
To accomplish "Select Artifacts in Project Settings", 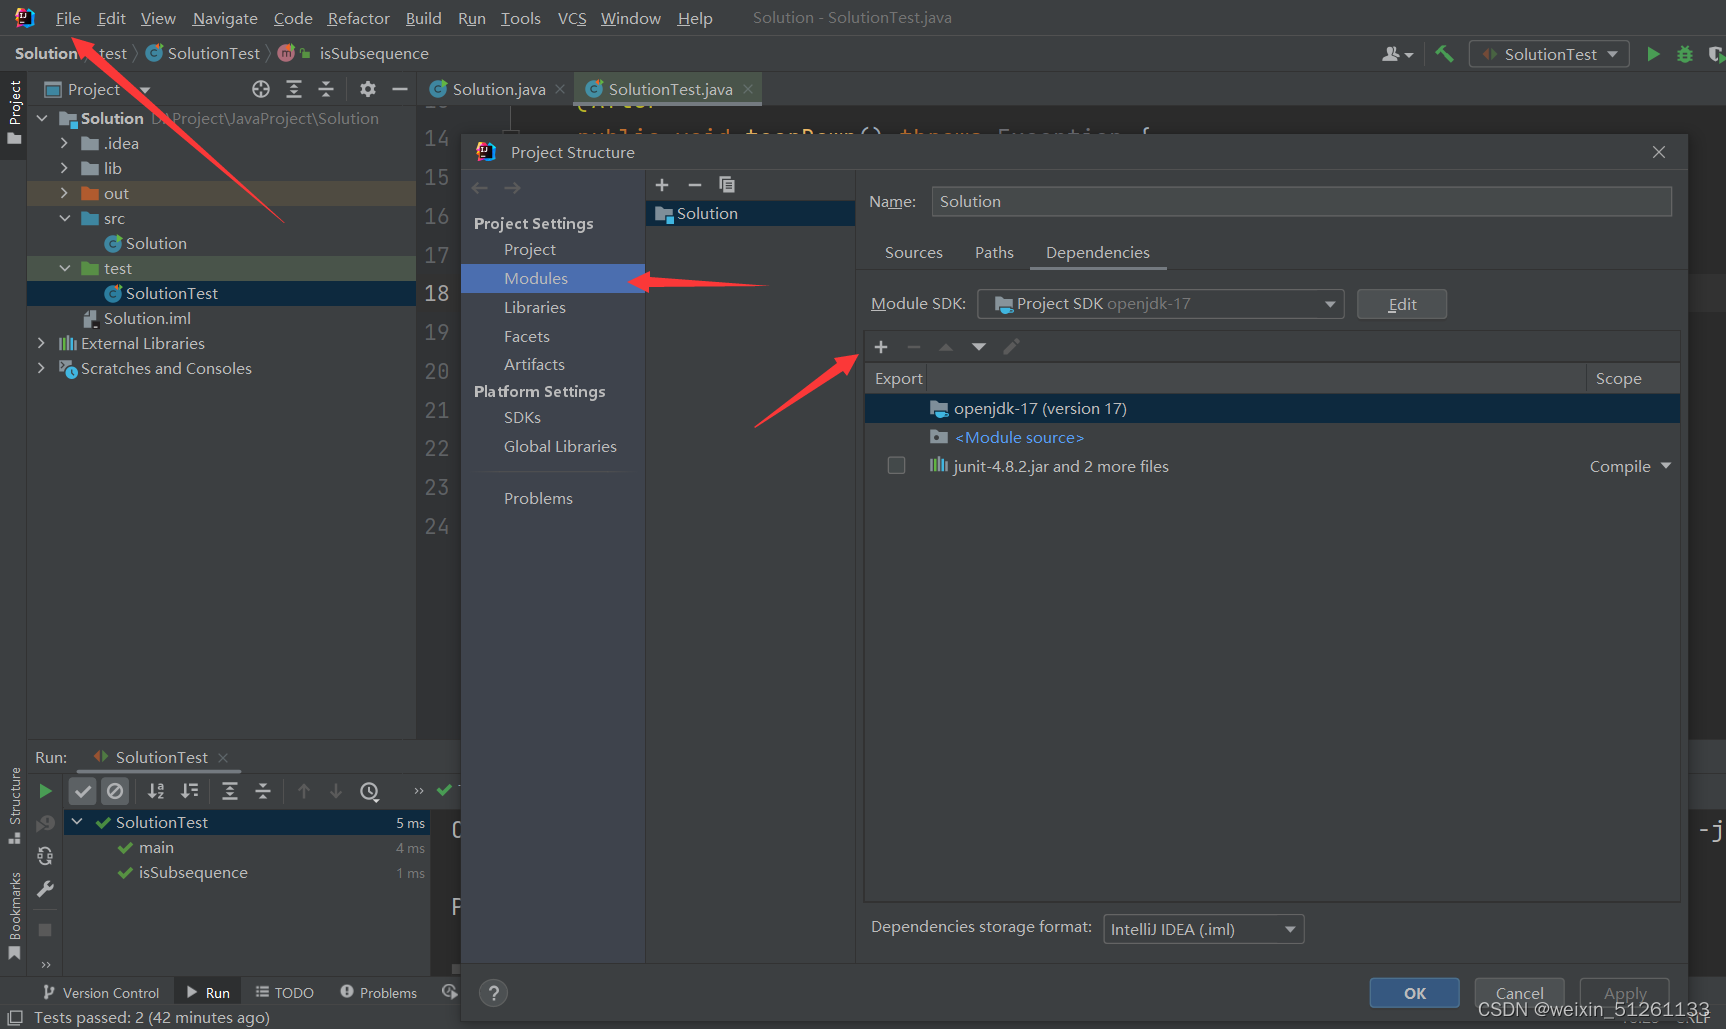I will point(534,364).
